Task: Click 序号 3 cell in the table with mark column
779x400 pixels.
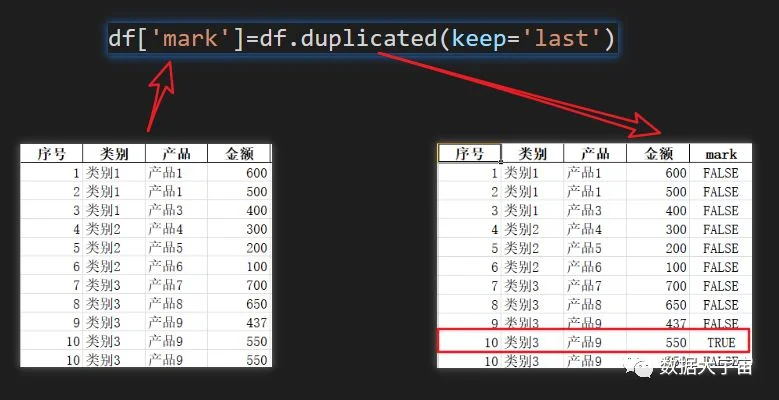Action: pos(469,211)
